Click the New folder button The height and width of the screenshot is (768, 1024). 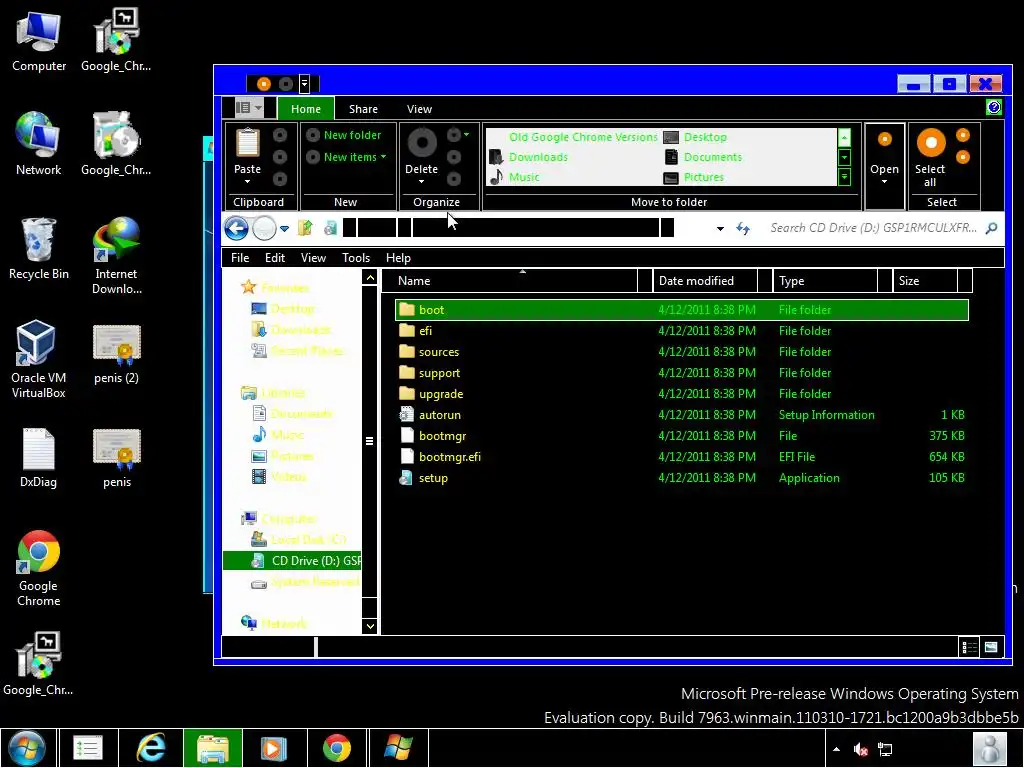coord(344,135)
